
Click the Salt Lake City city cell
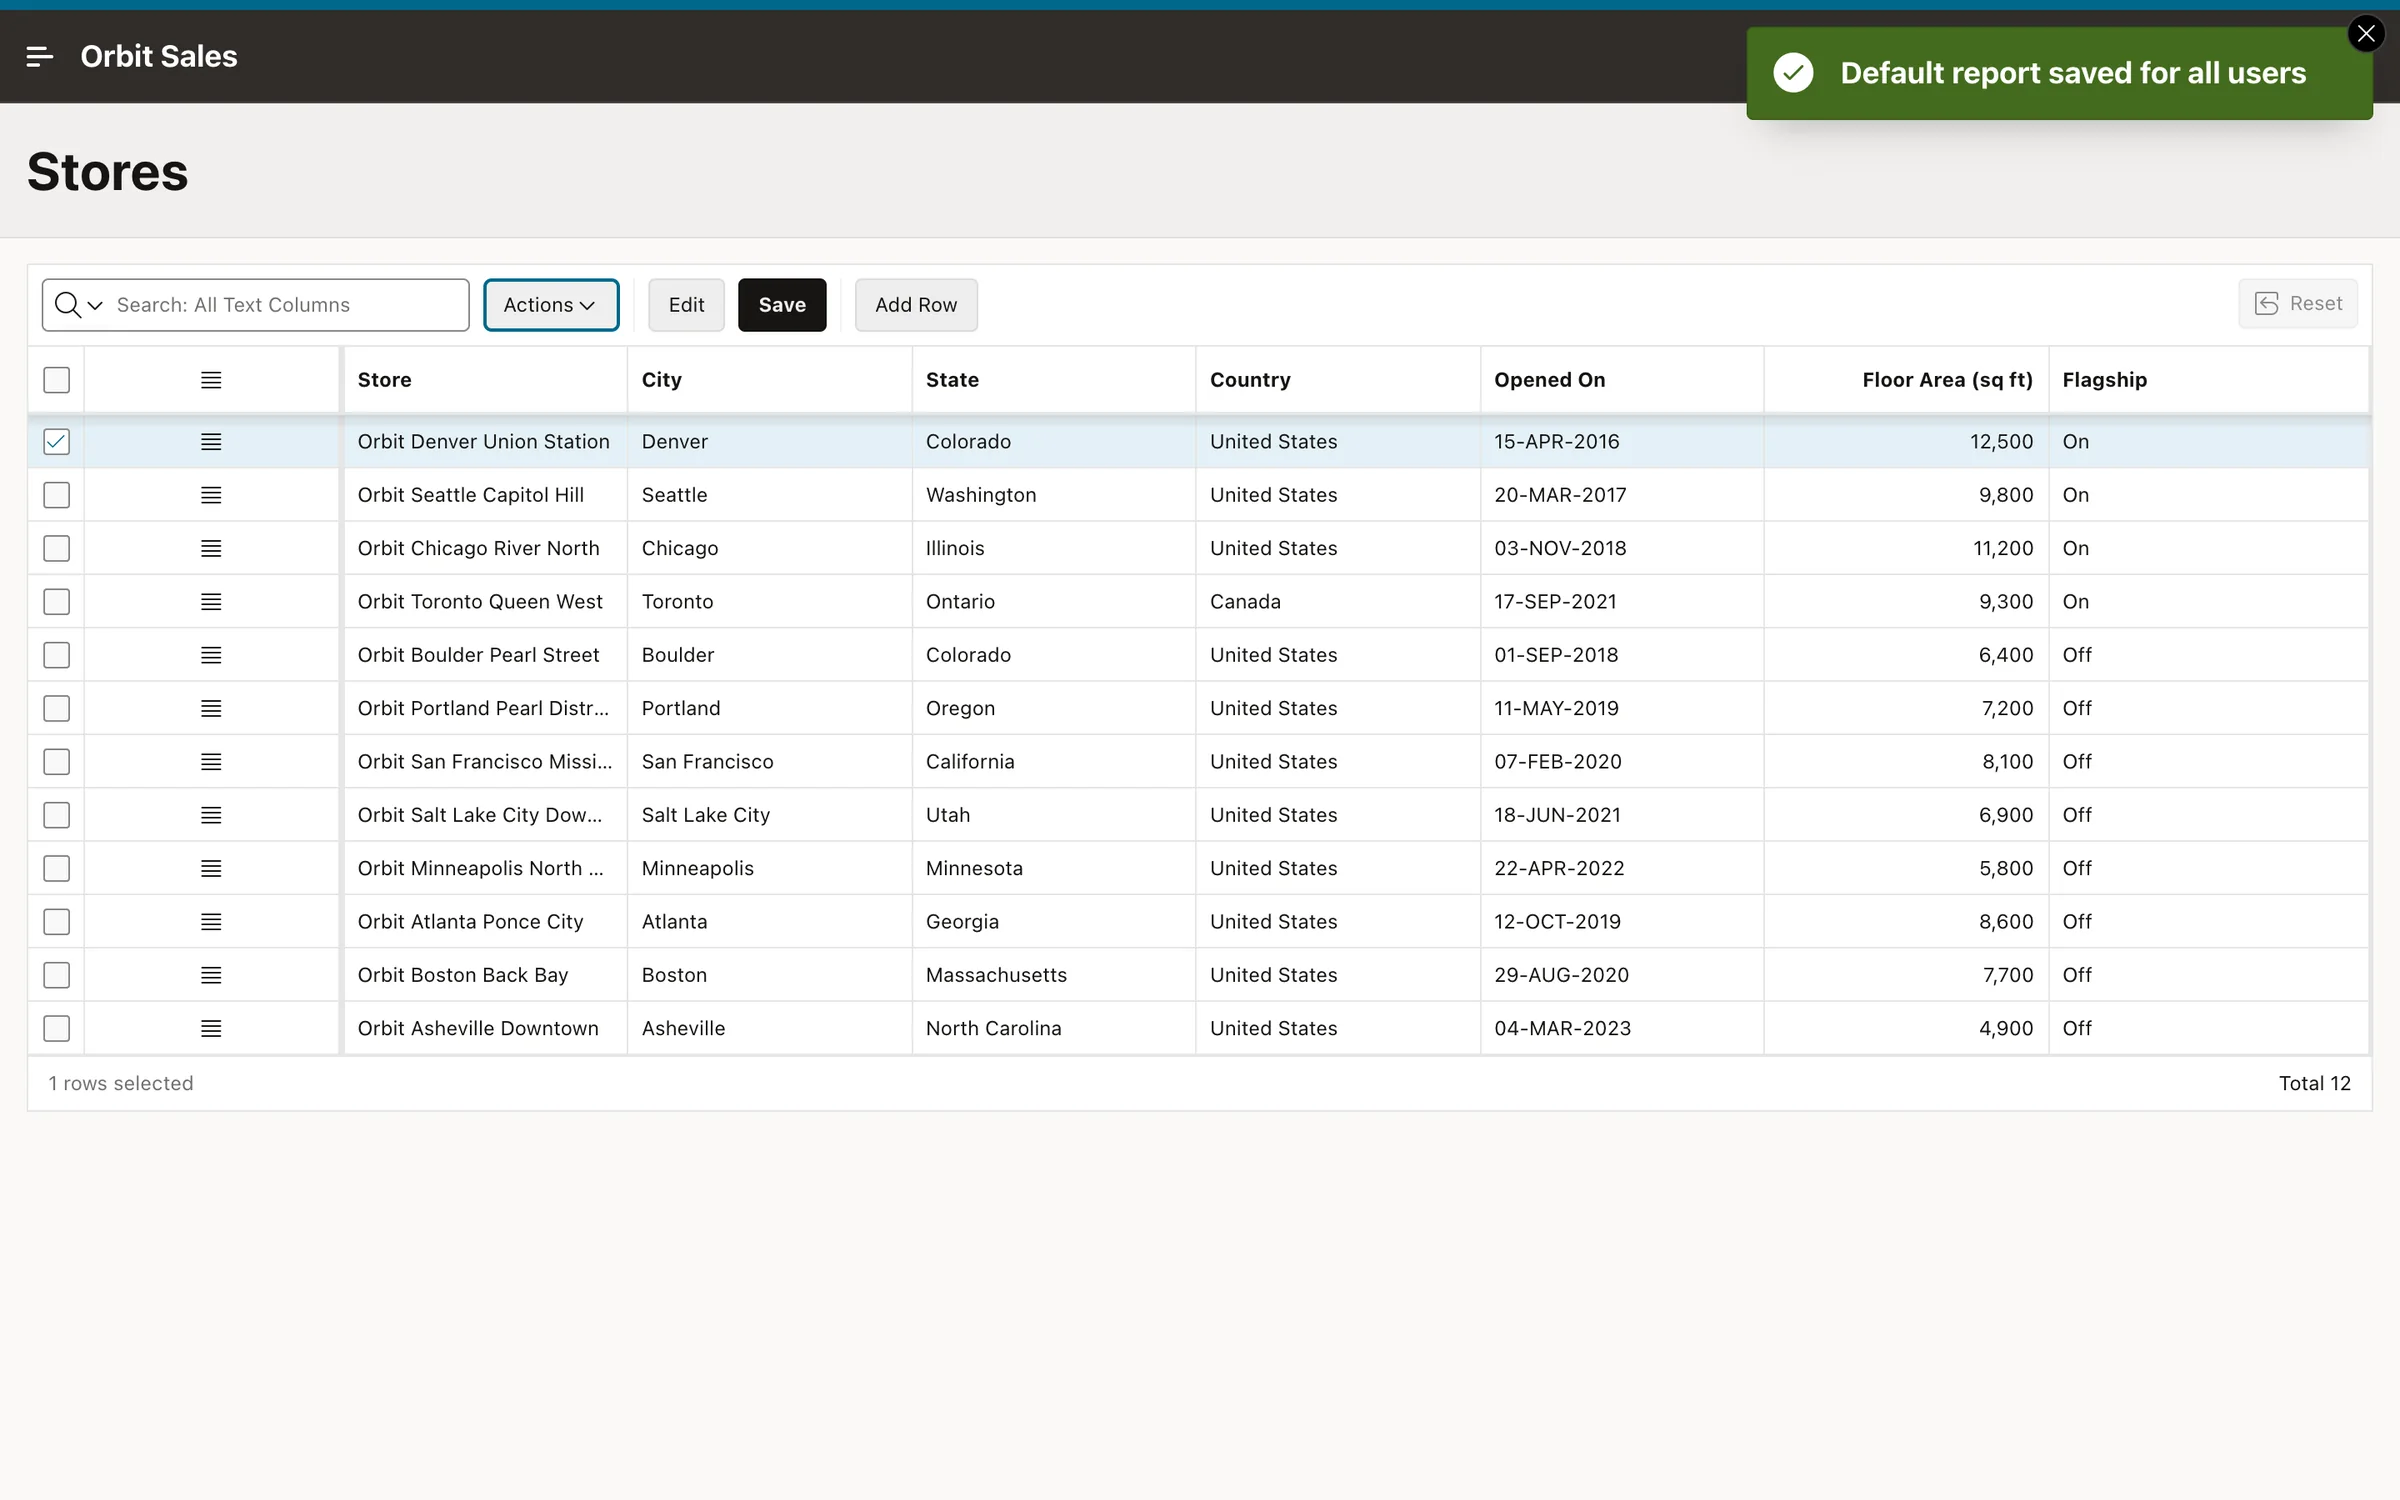tap(769, 815)
